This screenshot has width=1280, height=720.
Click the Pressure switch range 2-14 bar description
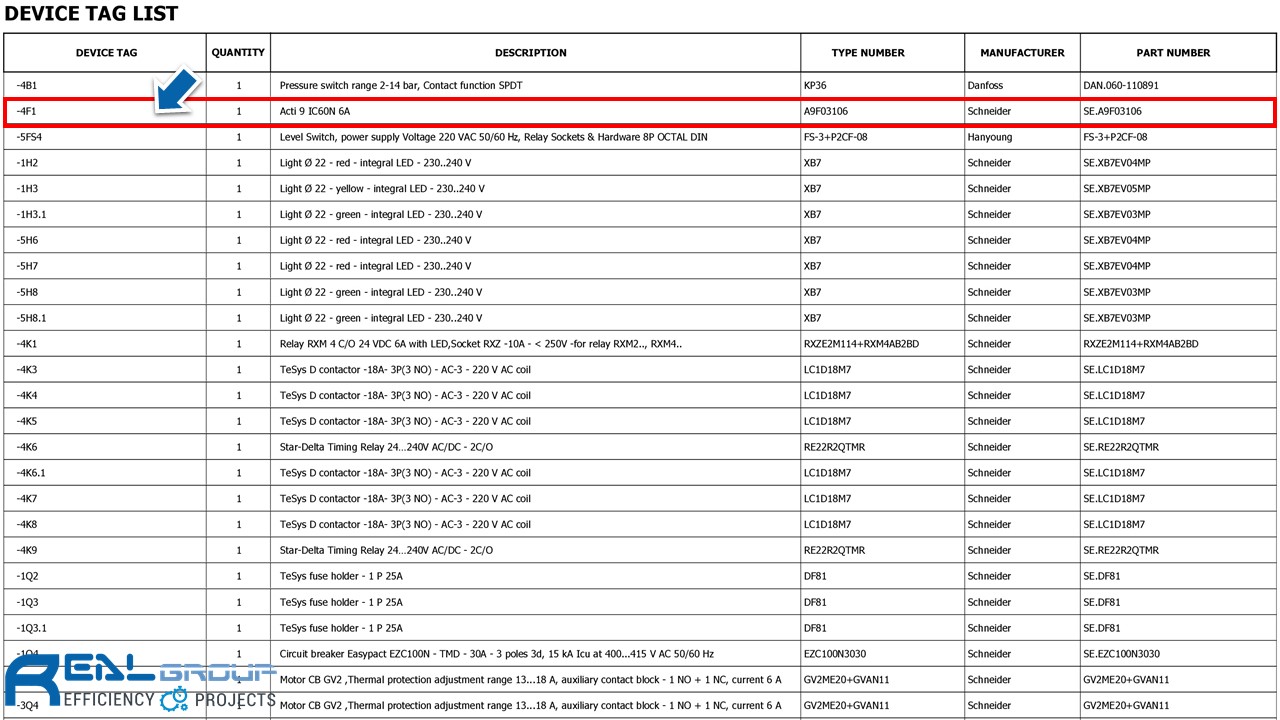[401, 86]
